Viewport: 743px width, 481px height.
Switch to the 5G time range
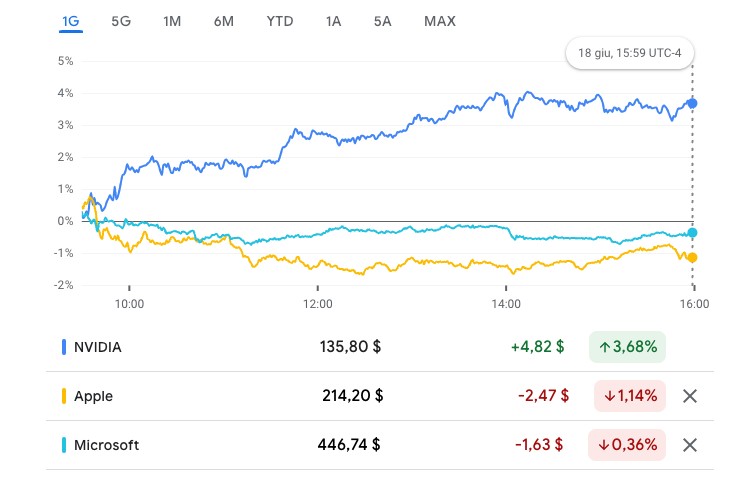coord(121,21)
